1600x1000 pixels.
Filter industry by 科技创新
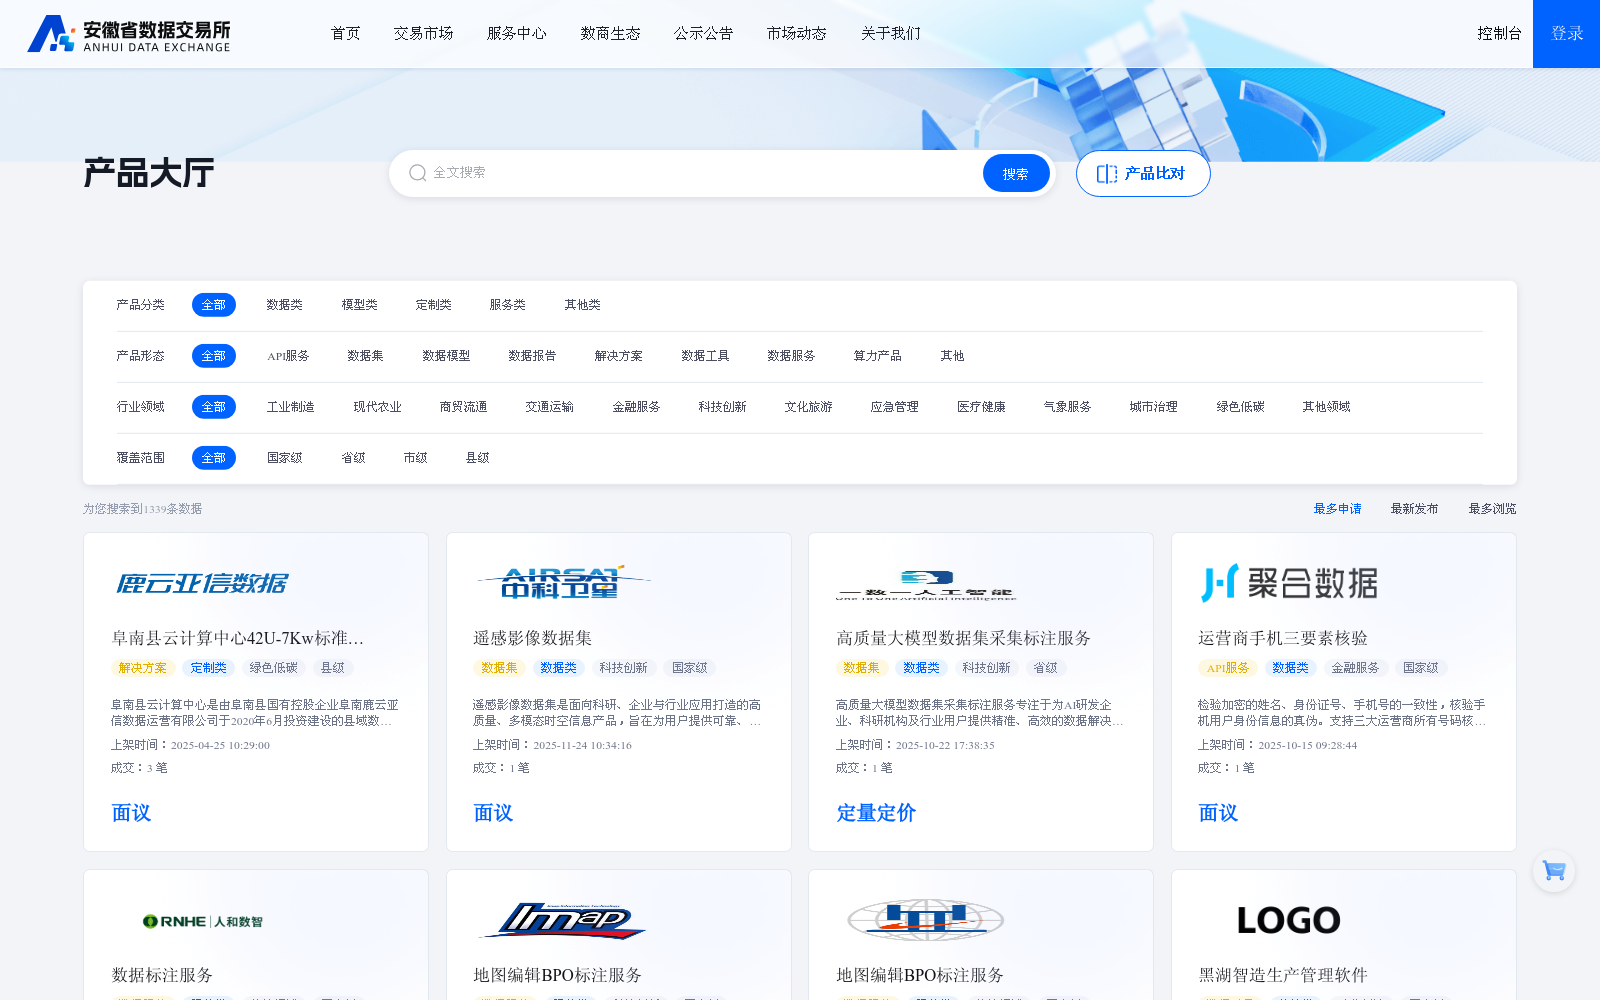pyautogui.click(x=722, y=407)
